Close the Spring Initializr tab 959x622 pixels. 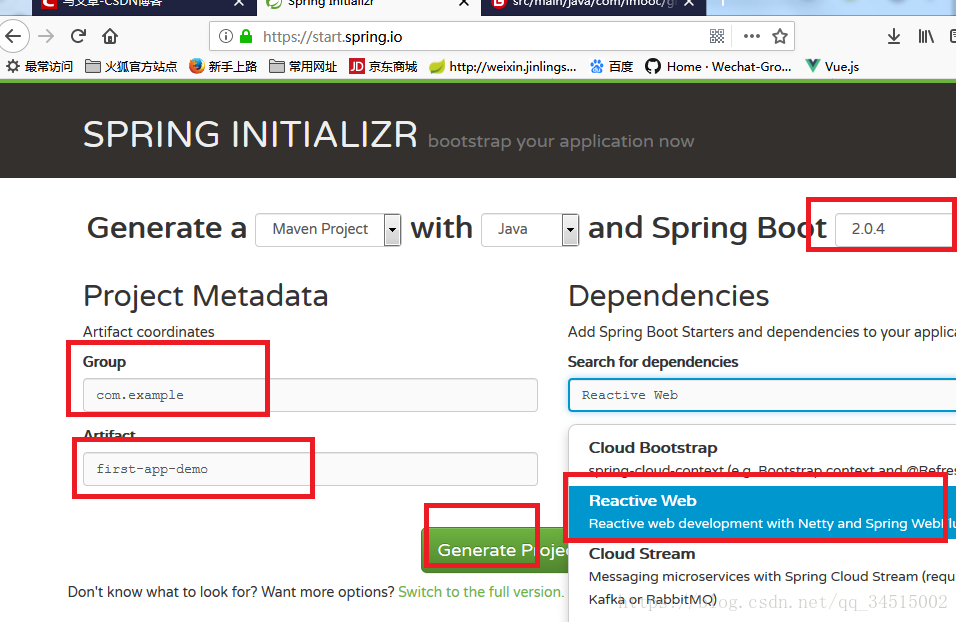[464, 4]
